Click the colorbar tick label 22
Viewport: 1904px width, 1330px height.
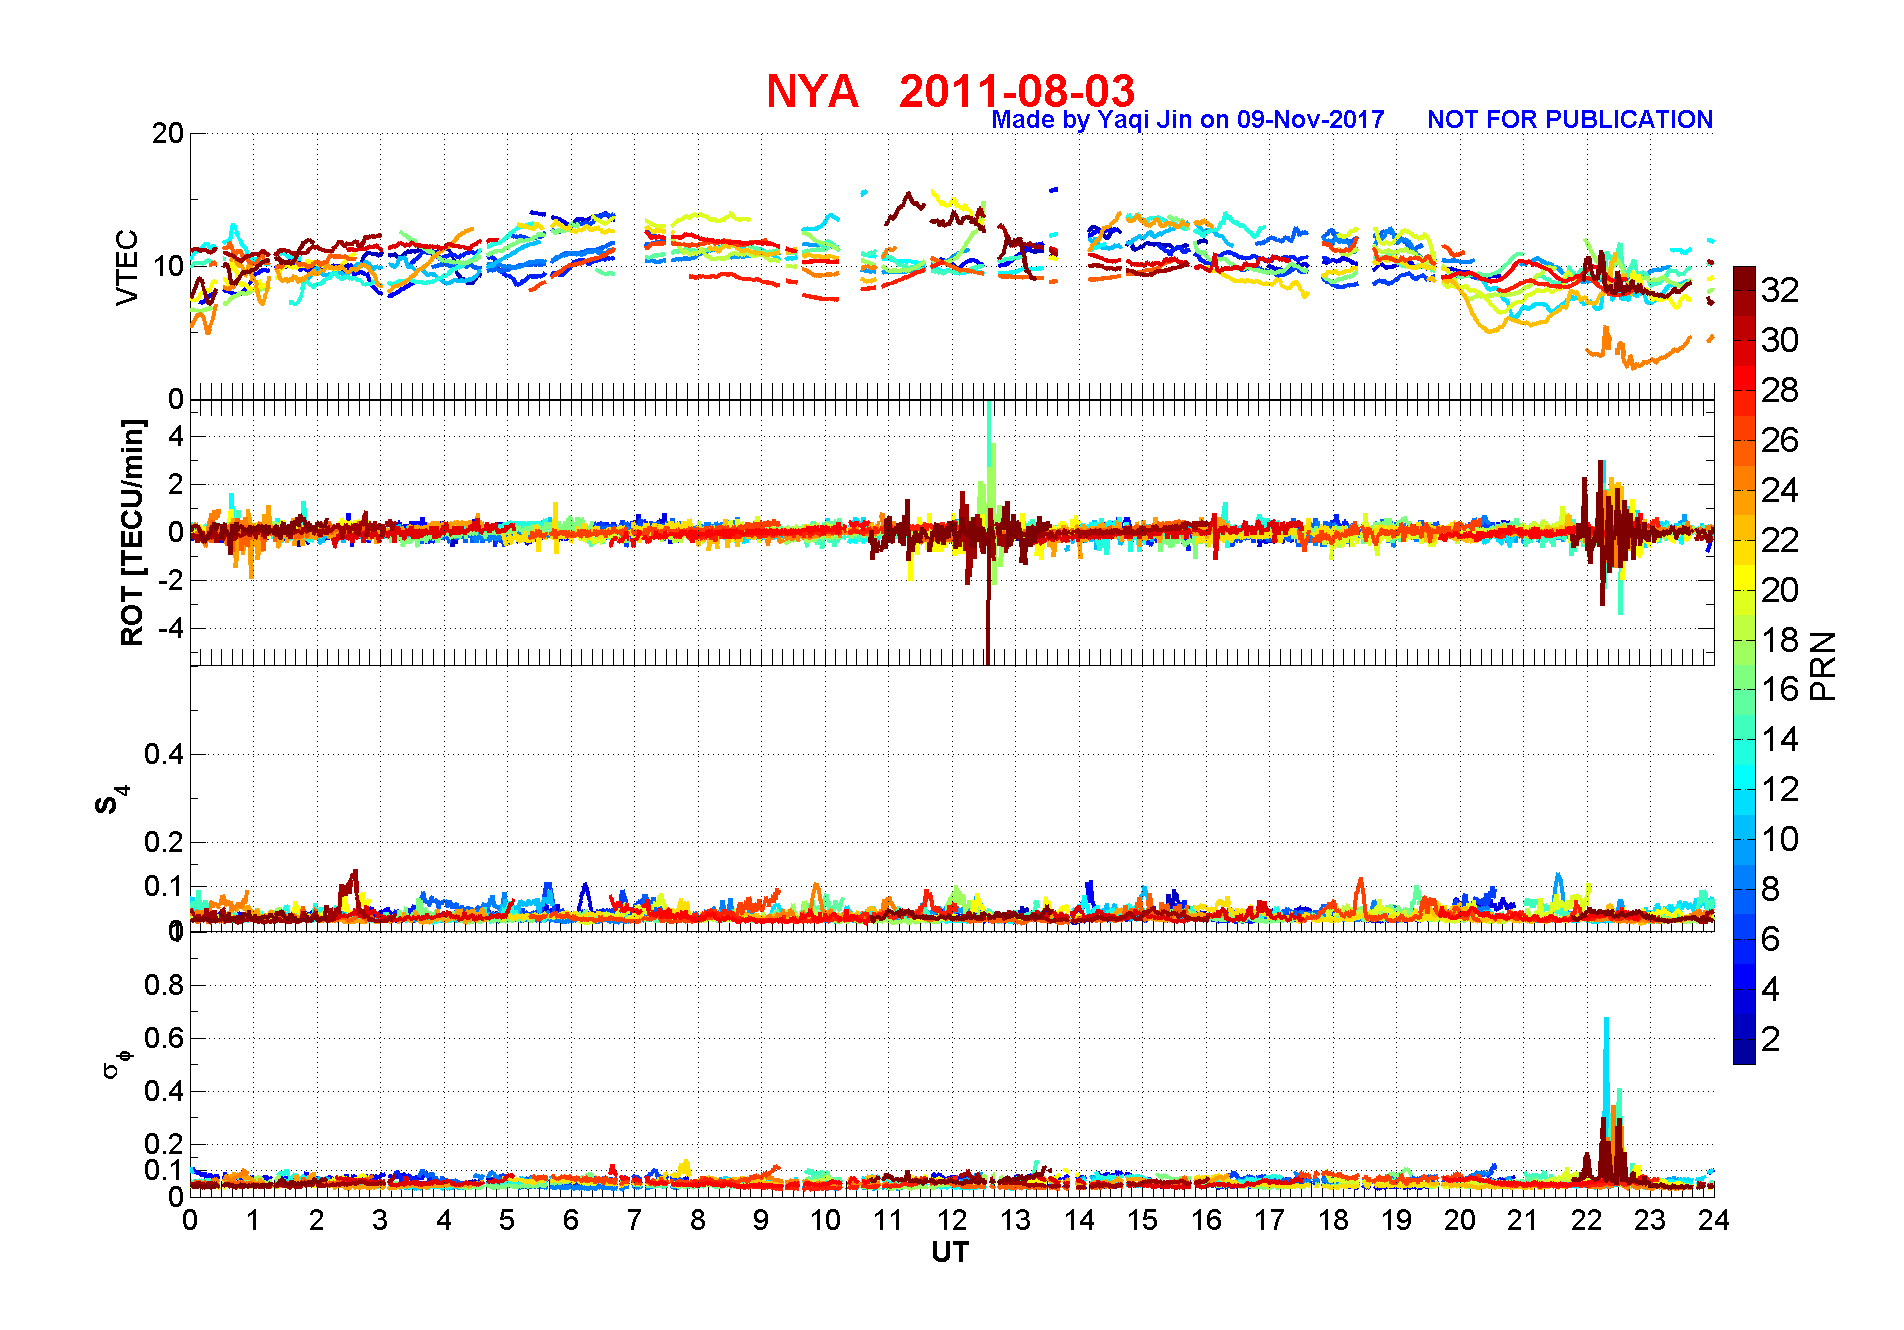coord(1780,540)
